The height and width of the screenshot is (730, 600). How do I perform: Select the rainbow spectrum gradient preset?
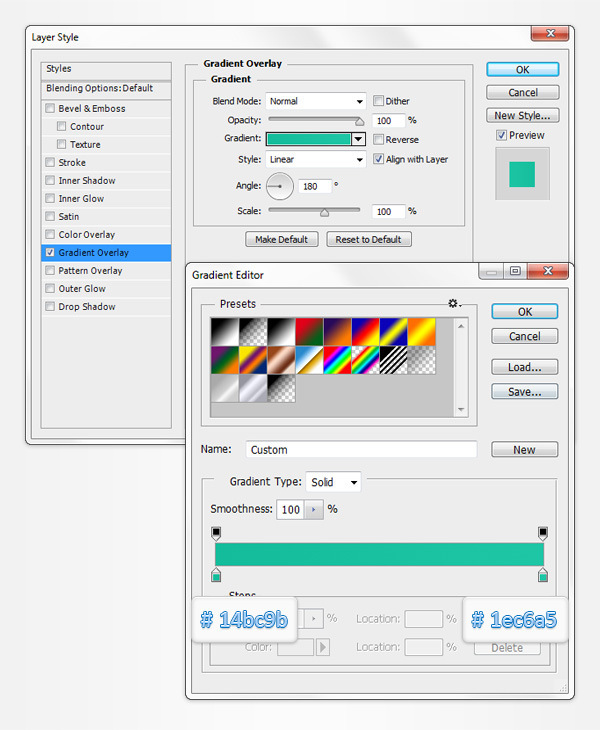coord(339,359)
